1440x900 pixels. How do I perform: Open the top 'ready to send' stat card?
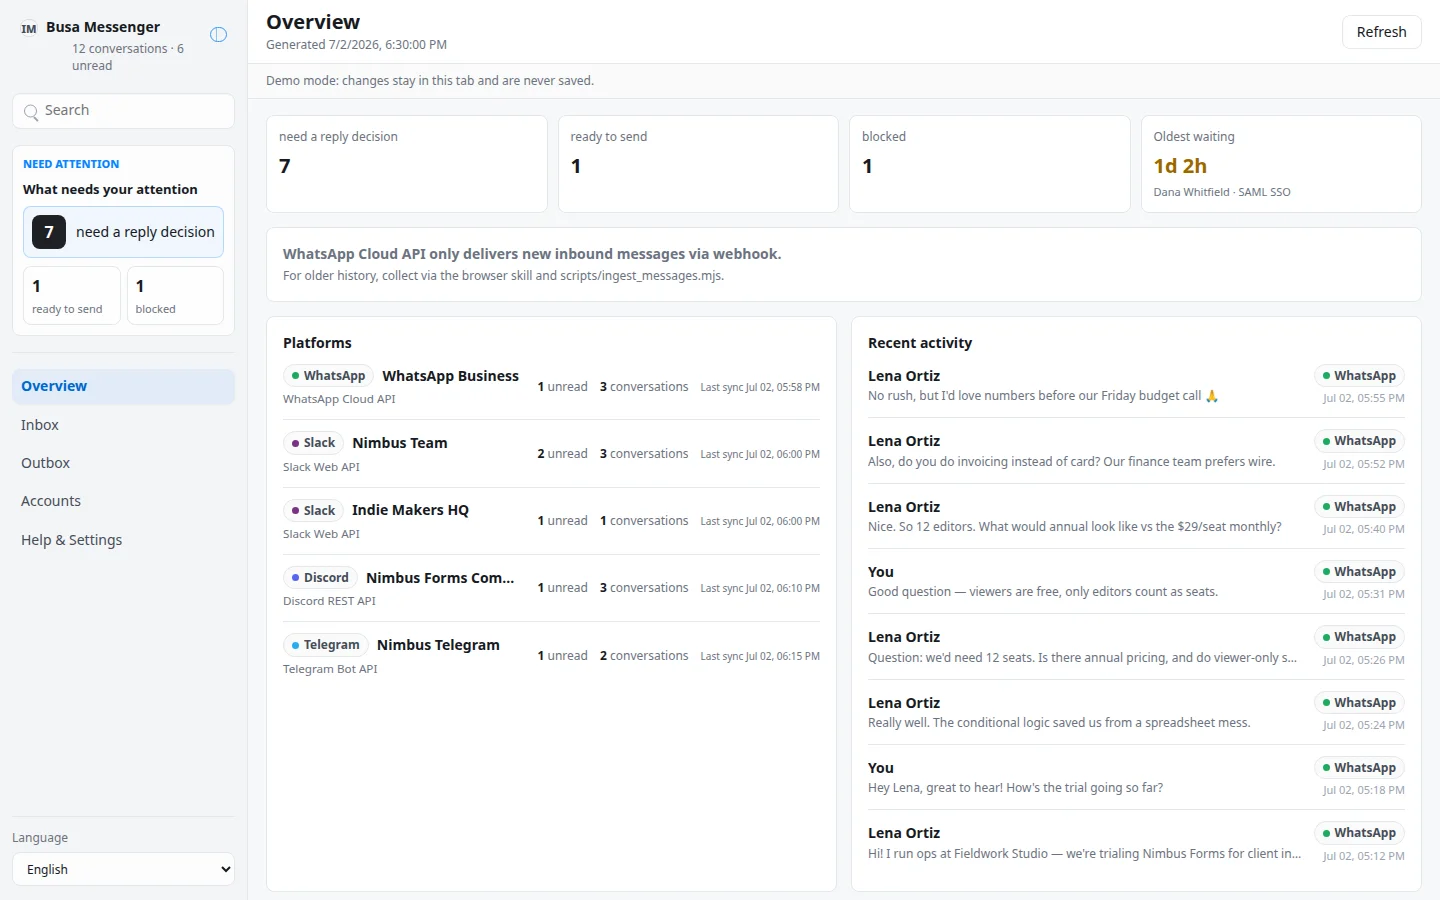pyautogui.click(x=698, y=164)
